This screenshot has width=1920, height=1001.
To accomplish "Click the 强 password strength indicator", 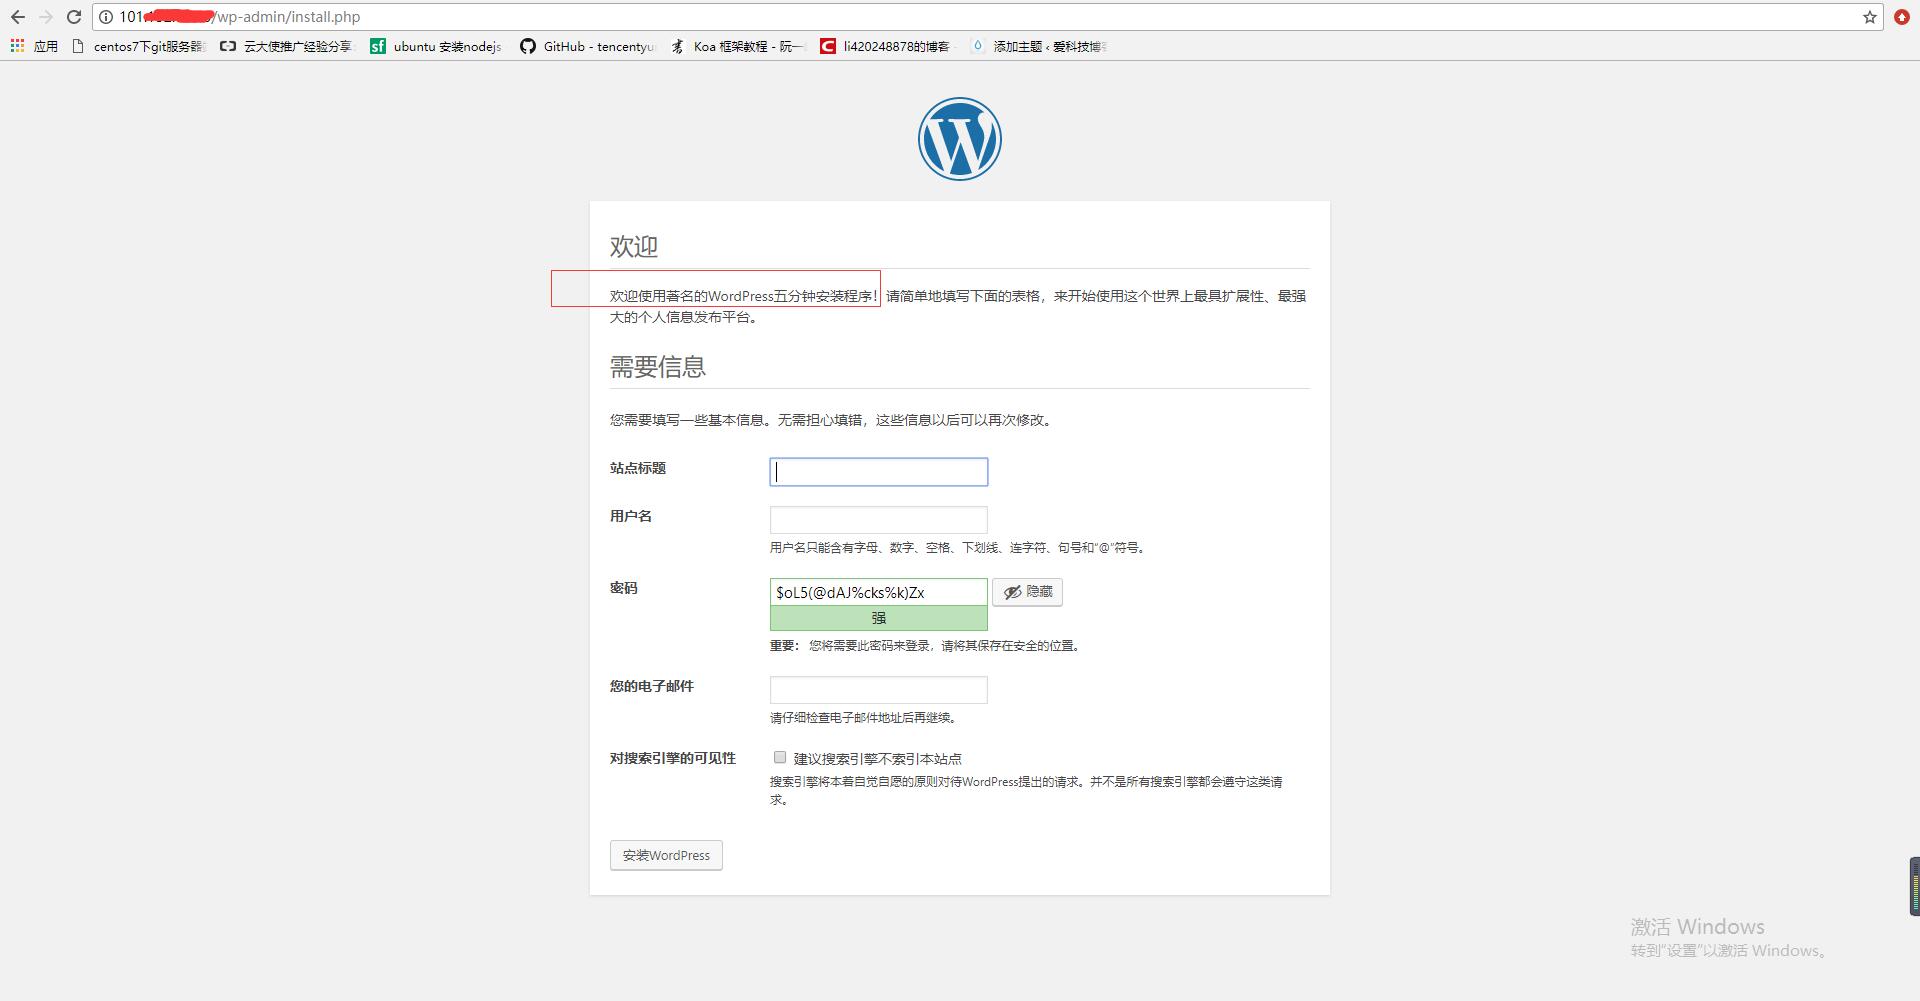I will pos(879,618).
